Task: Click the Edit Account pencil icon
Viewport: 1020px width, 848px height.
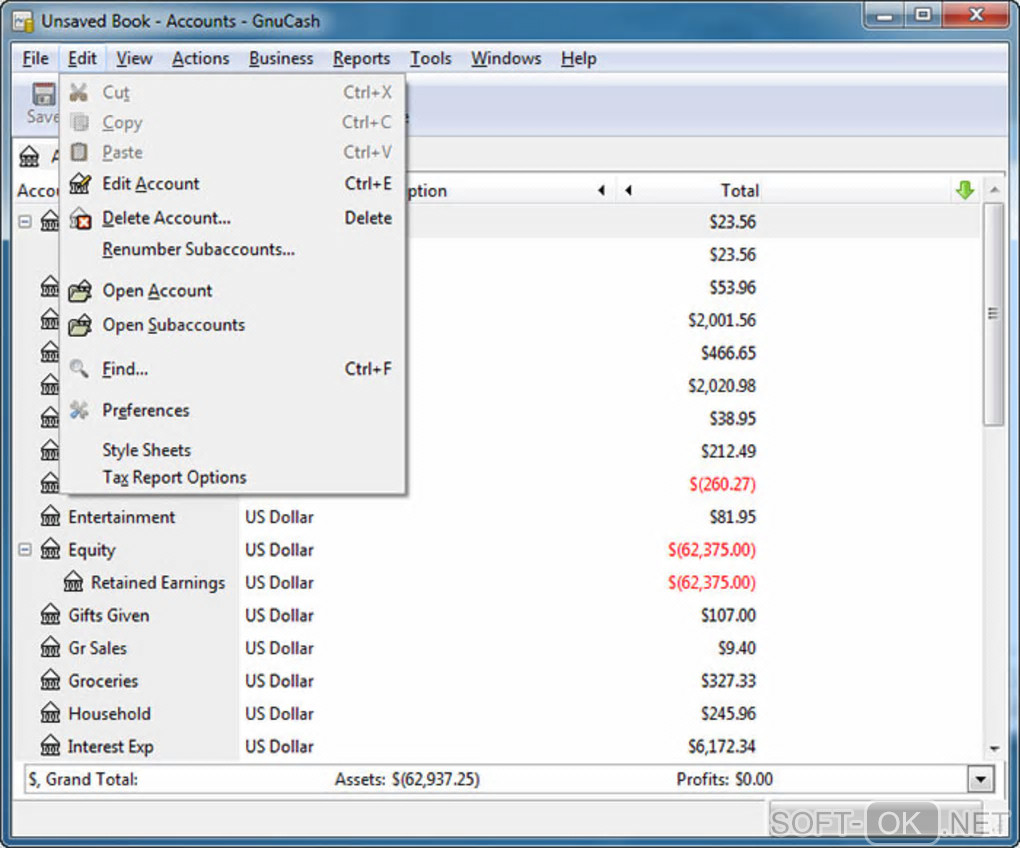Action: point(80,183)
